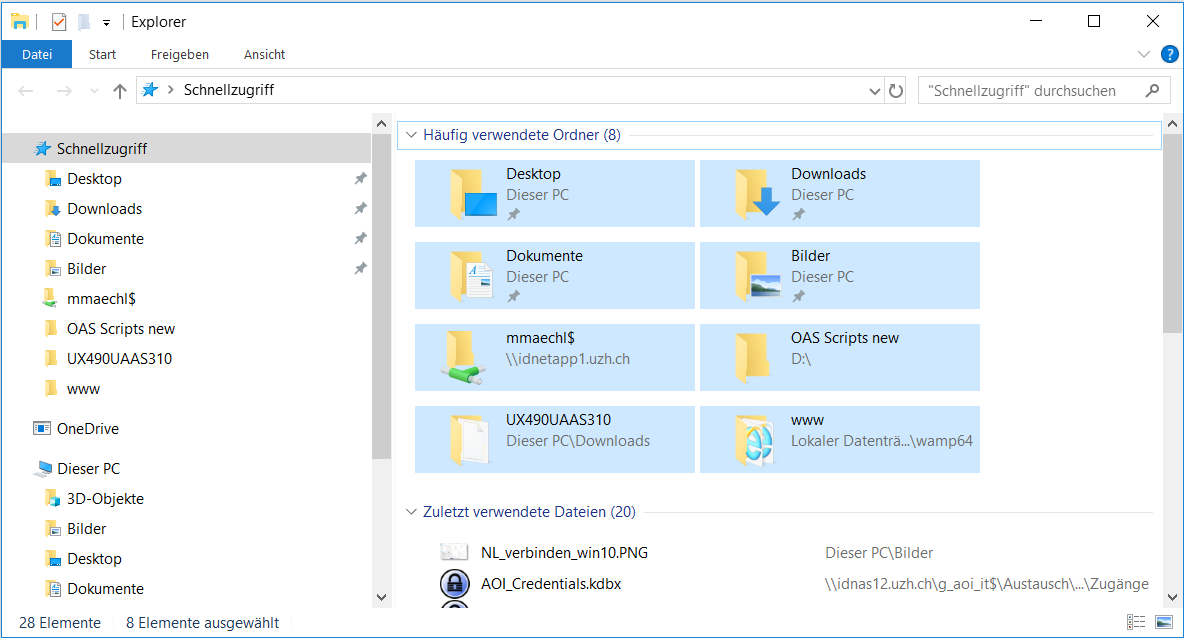This screenshot has width=1184, height=638.
Task: Switch to the Ansicht tab
Action: [264, 54]
